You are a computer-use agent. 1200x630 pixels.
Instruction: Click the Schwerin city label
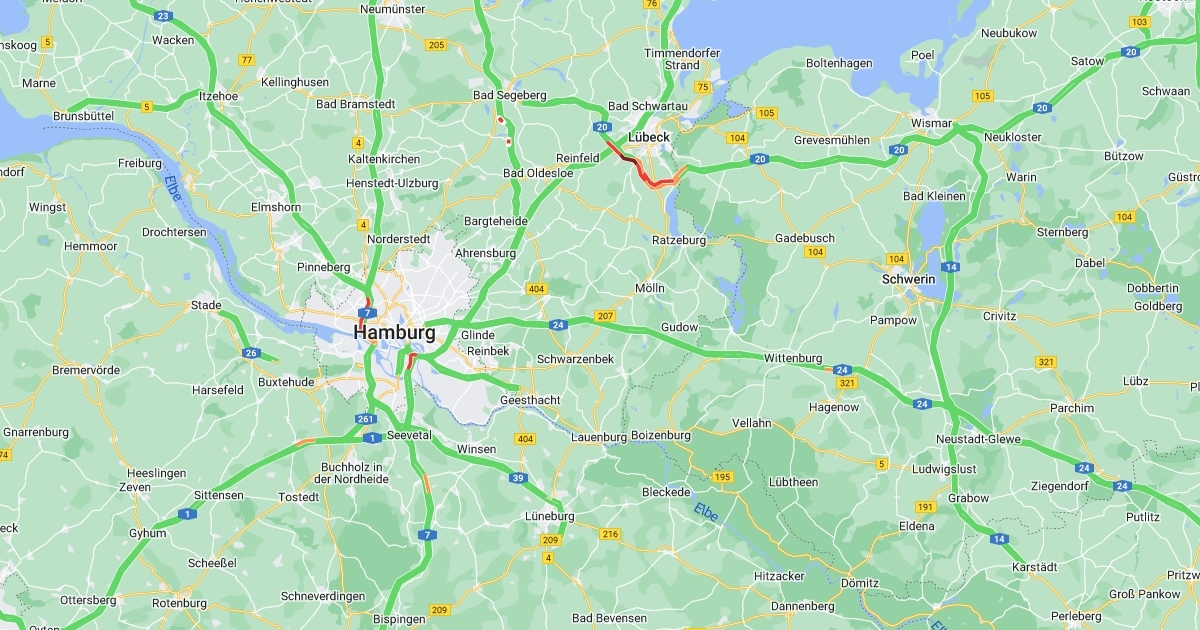(908, 279)
